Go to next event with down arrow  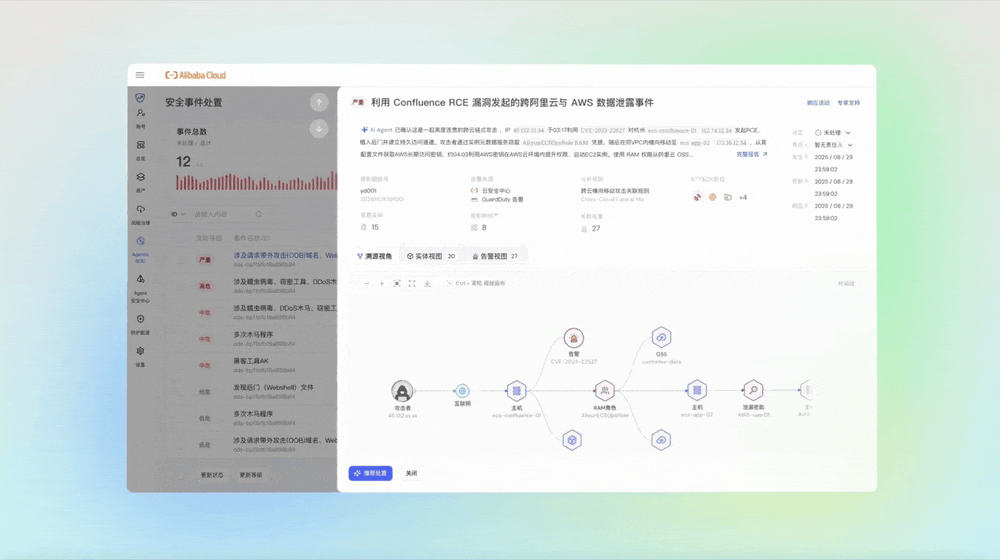(x=319, y=128)
